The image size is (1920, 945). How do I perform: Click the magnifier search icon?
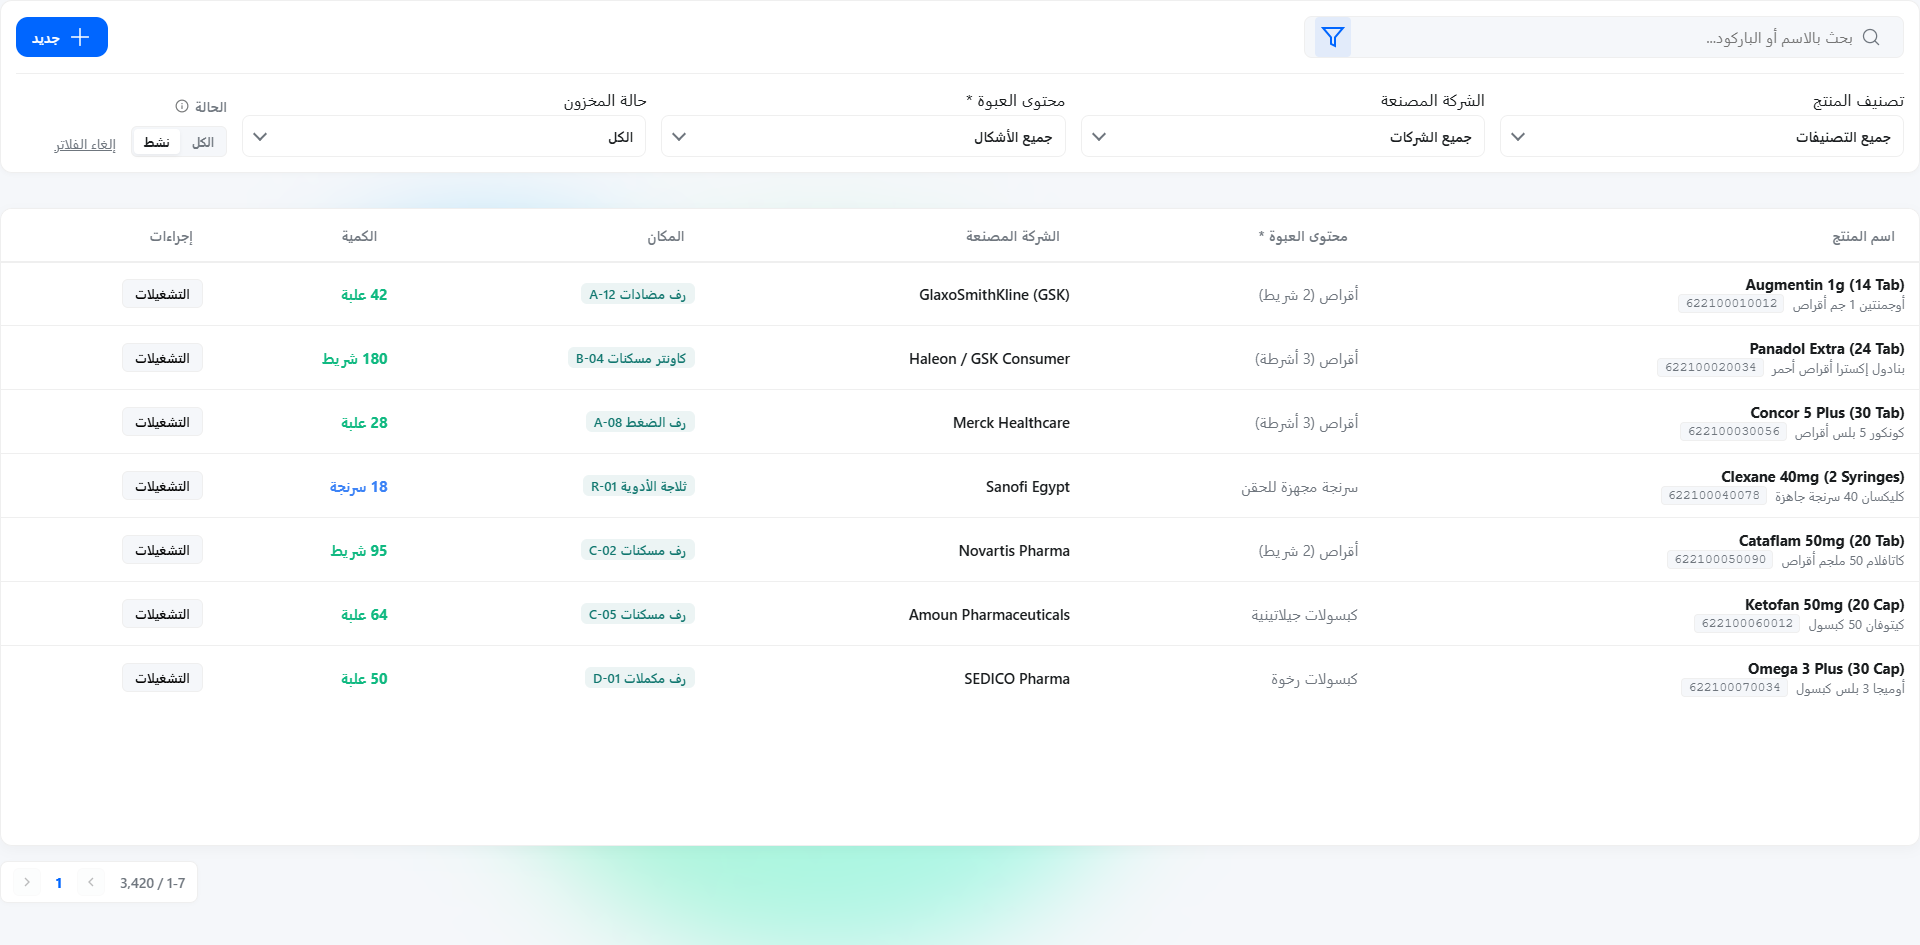(x=1871, y=37)
